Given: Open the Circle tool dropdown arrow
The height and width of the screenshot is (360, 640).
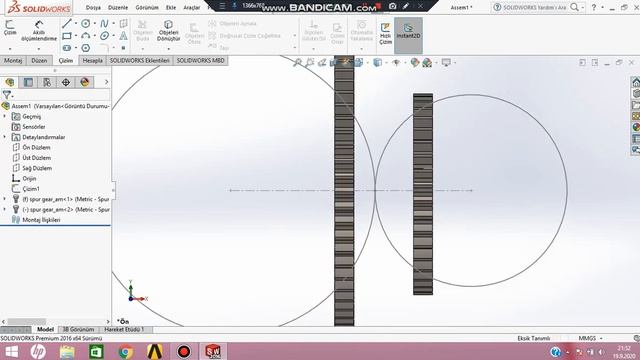Looking at the screenshot, I should 94,24.
